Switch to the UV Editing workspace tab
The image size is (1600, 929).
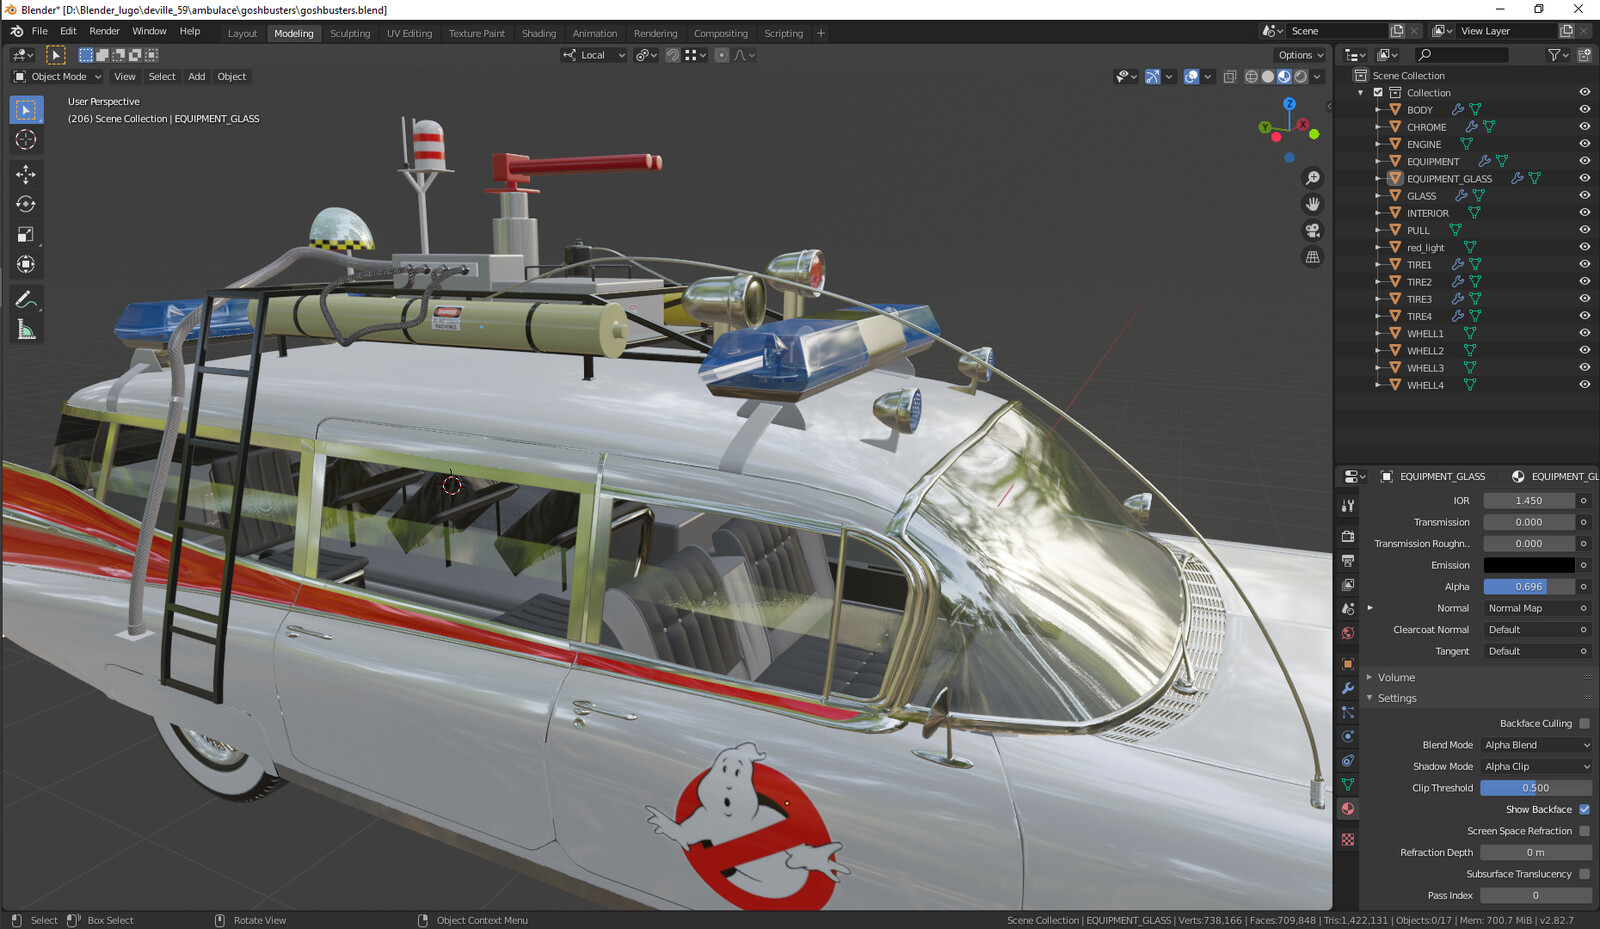[409, 34]
